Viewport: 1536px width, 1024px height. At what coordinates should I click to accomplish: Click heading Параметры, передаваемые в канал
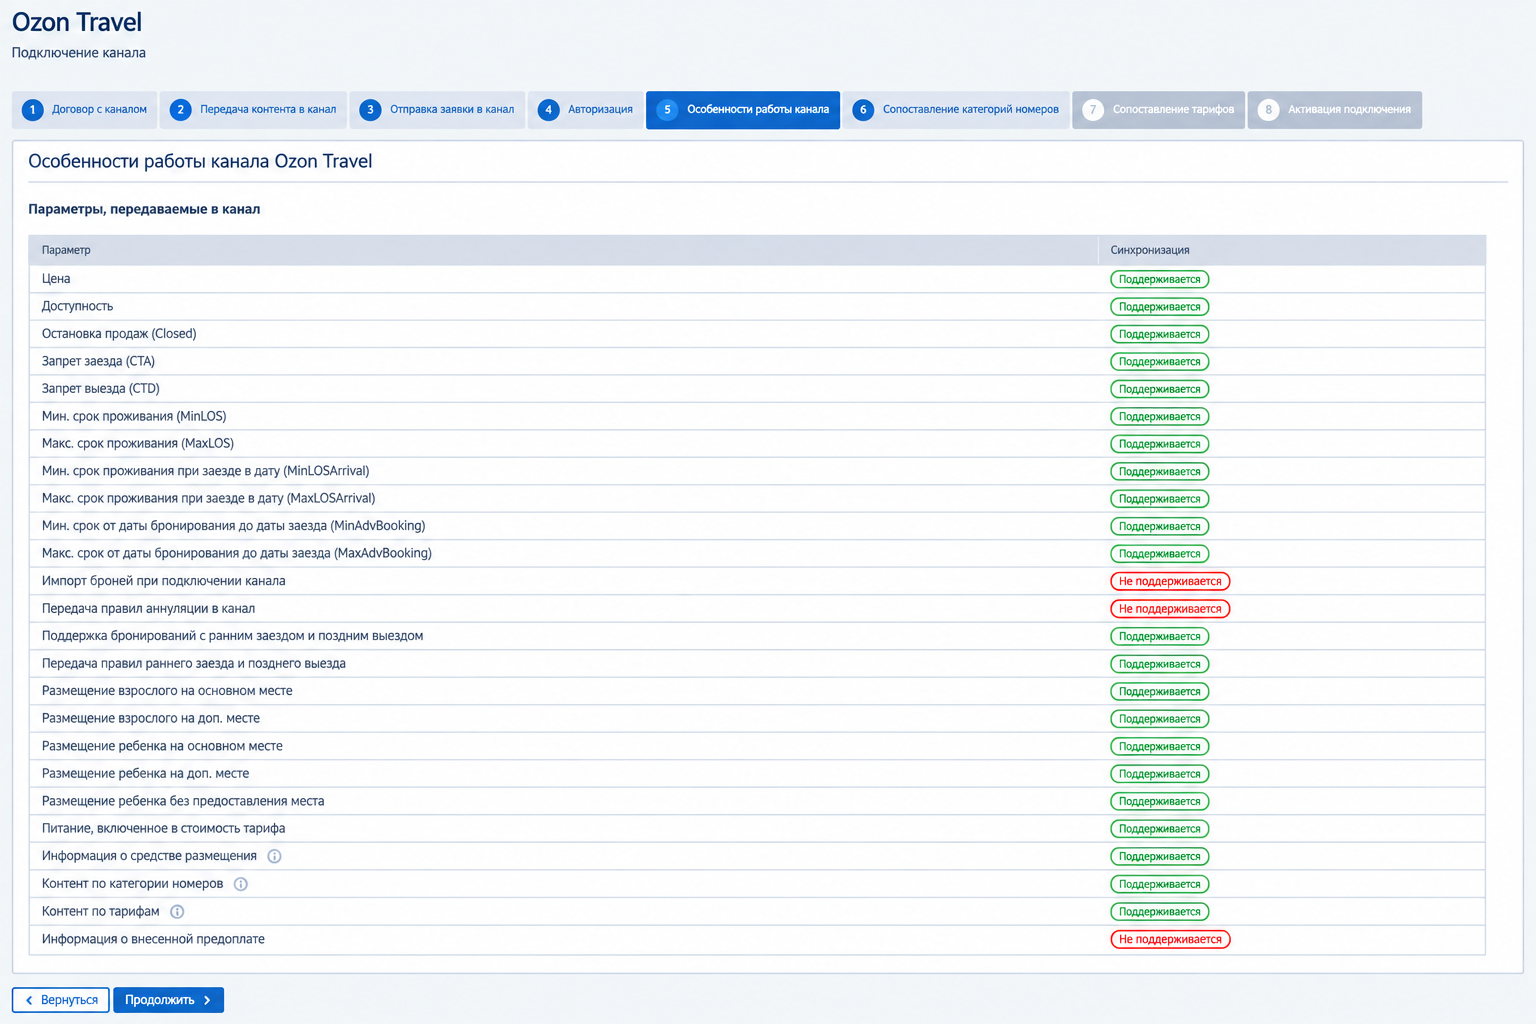(x=144, y=209)
